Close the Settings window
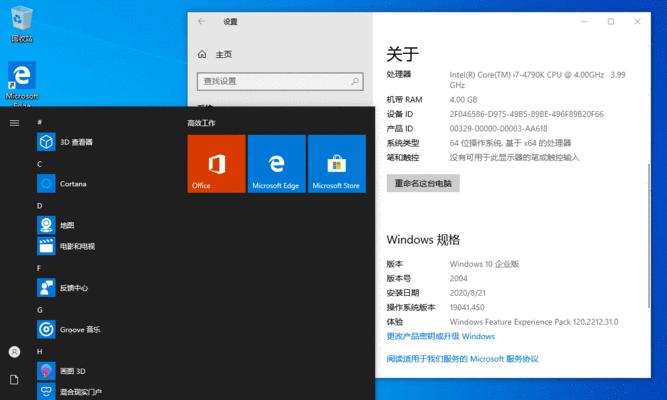667x400 pixels. (x=637, y=21)
